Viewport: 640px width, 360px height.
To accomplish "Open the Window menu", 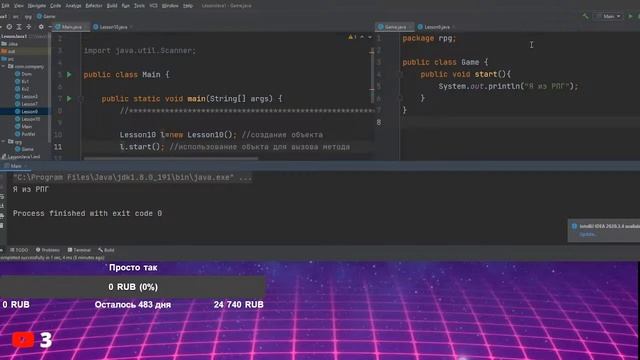I will [x=170, y=6].
